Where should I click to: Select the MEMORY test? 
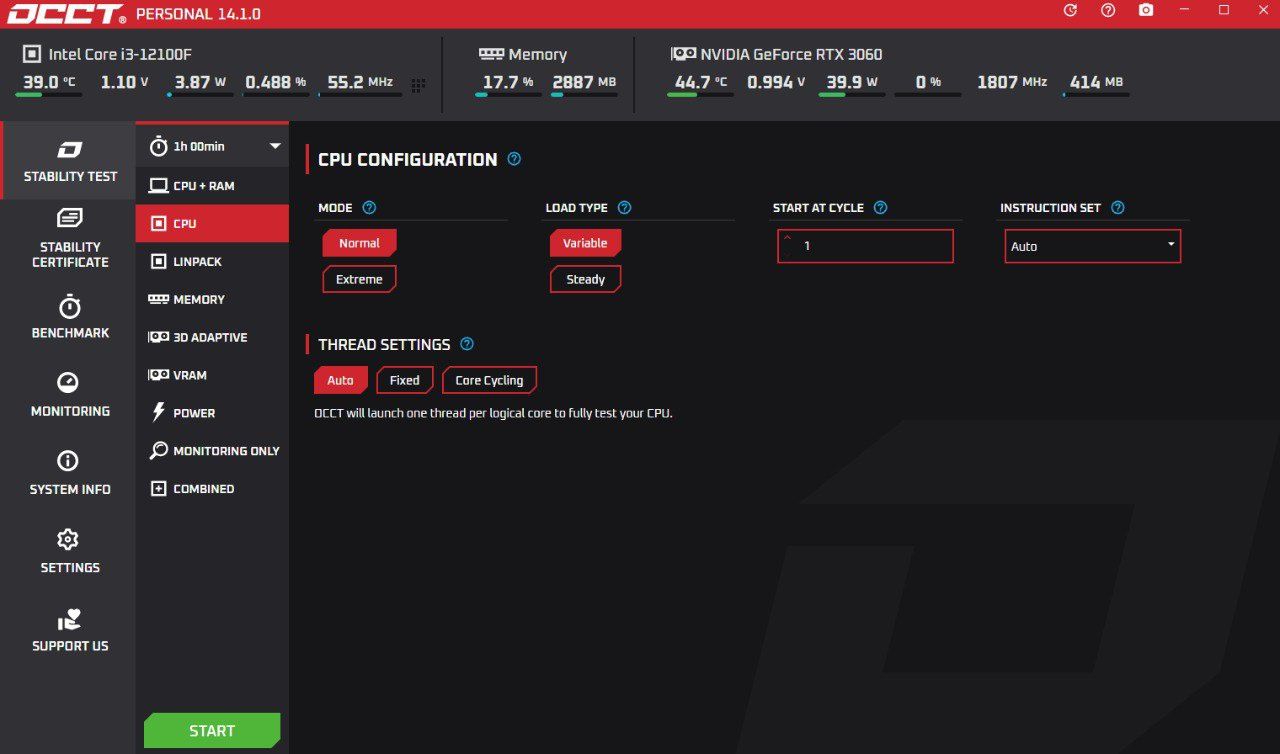point(212,299)
